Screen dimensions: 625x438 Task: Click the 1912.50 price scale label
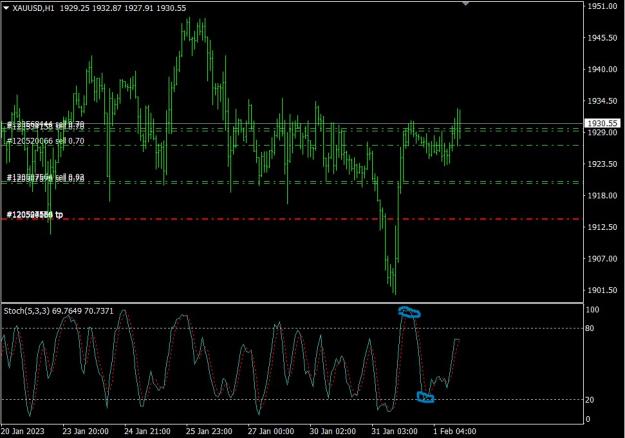[602, 227]
